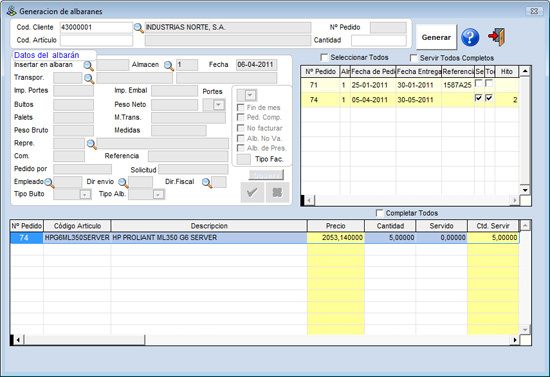This screenshot has height=377, width=550.
Task: Open client search magnifier next to Cod. Cliente
Action: pyautogui.click(x=139, y=28)
